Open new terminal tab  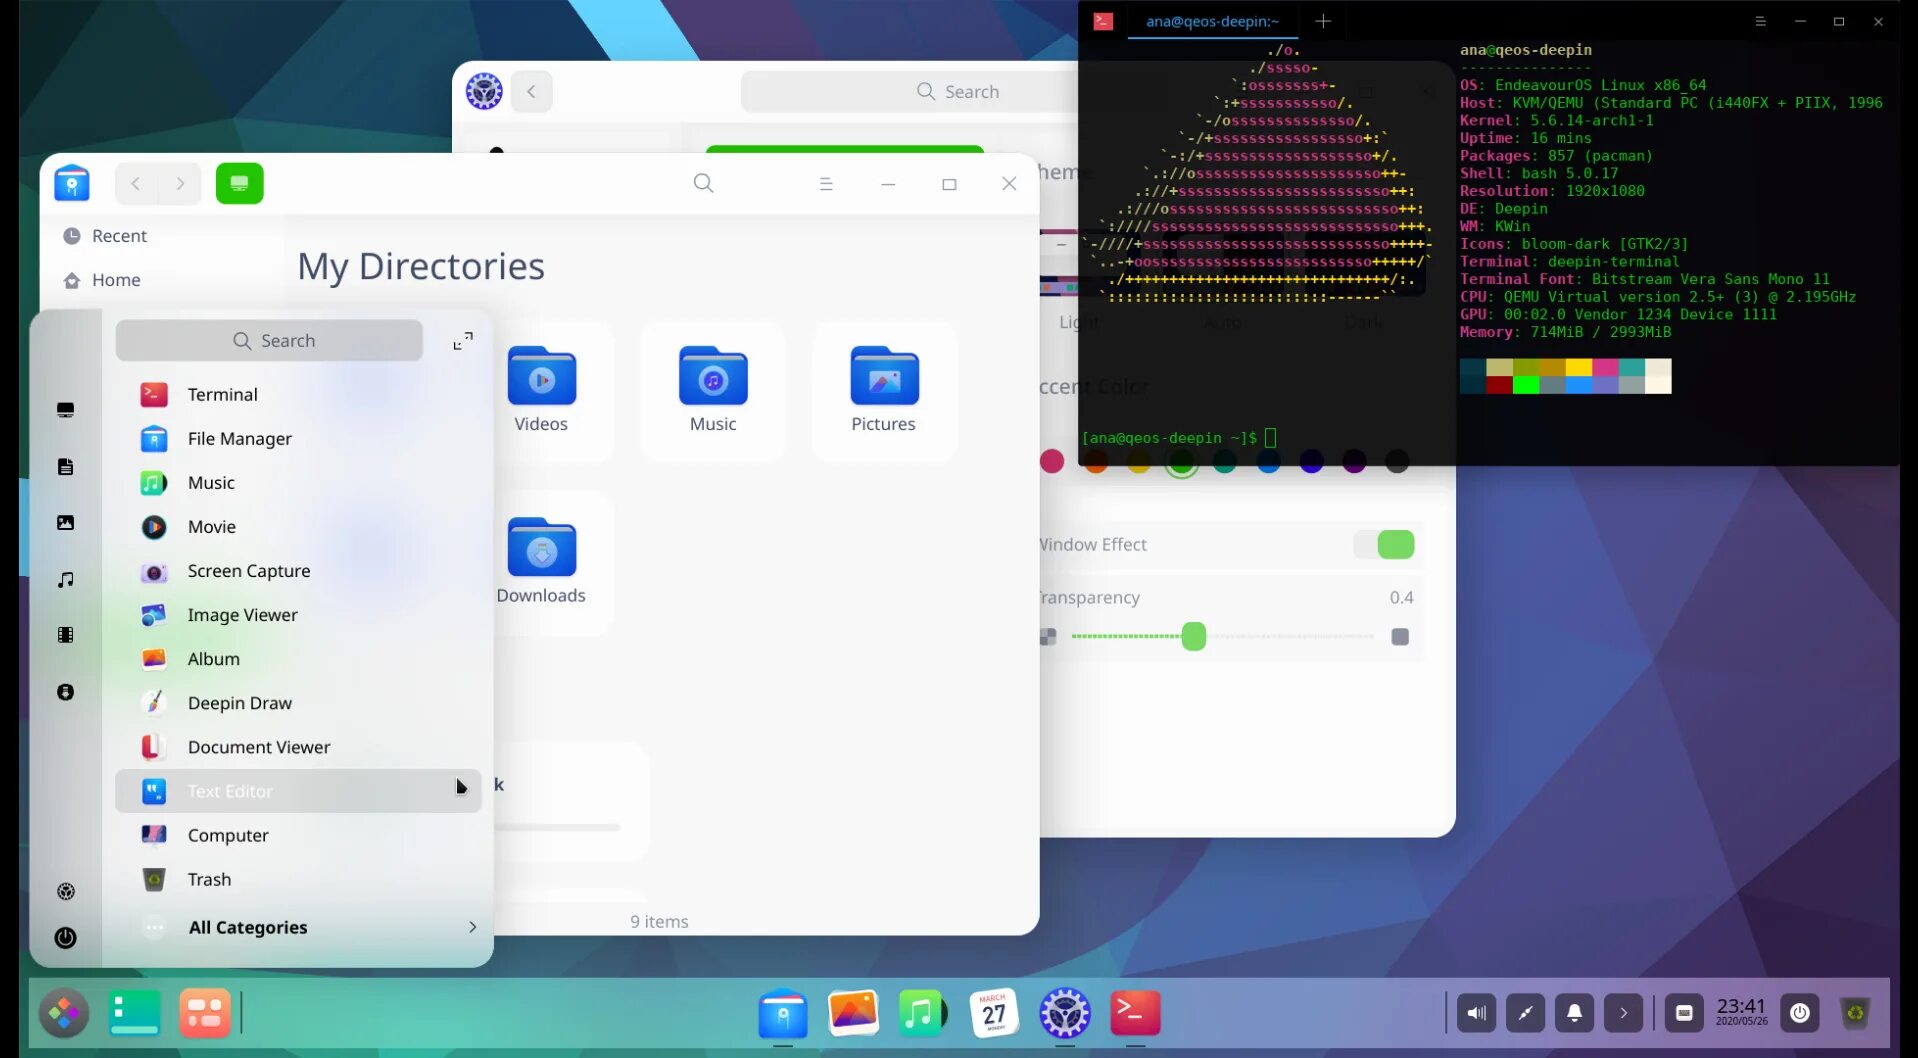point(1323,21)
